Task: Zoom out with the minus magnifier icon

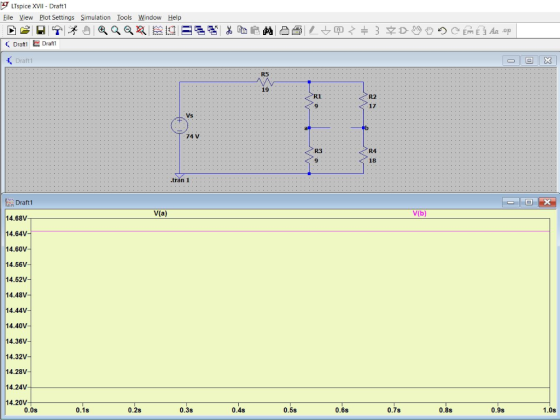Action: point(128,31)
